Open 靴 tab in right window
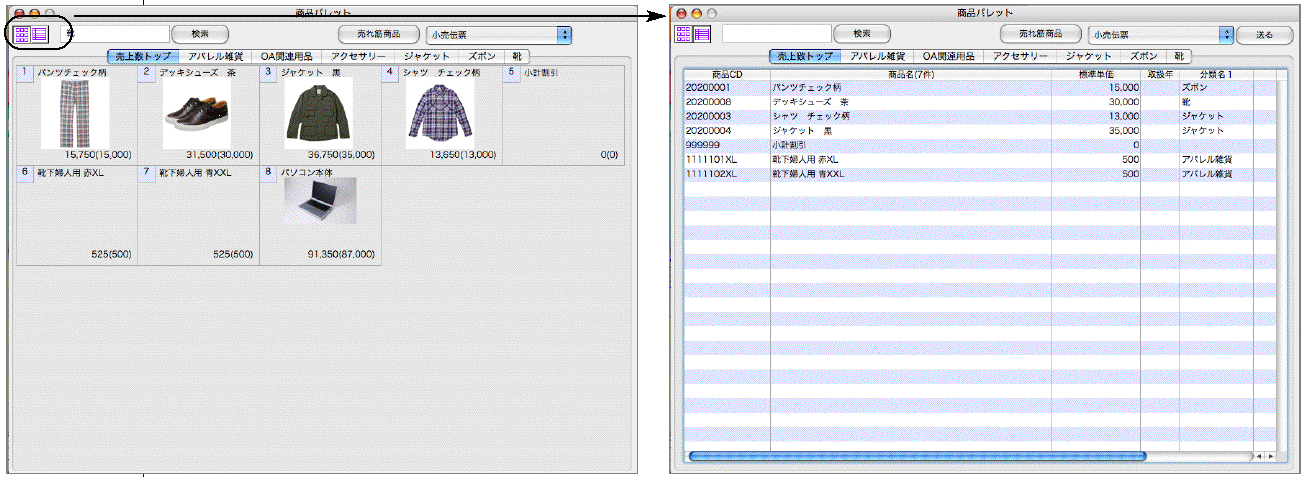Viewport: 1304px width, 477px height. 1179,57
